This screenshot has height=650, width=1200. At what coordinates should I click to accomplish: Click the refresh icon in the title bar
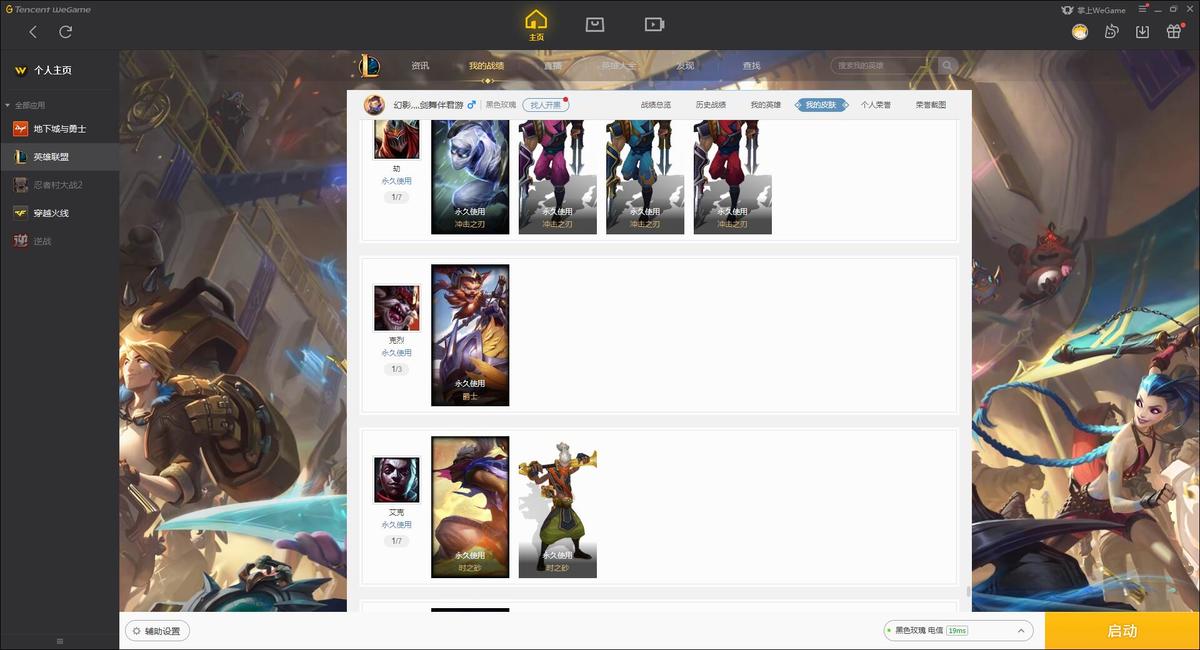click(x=66, y=32)
